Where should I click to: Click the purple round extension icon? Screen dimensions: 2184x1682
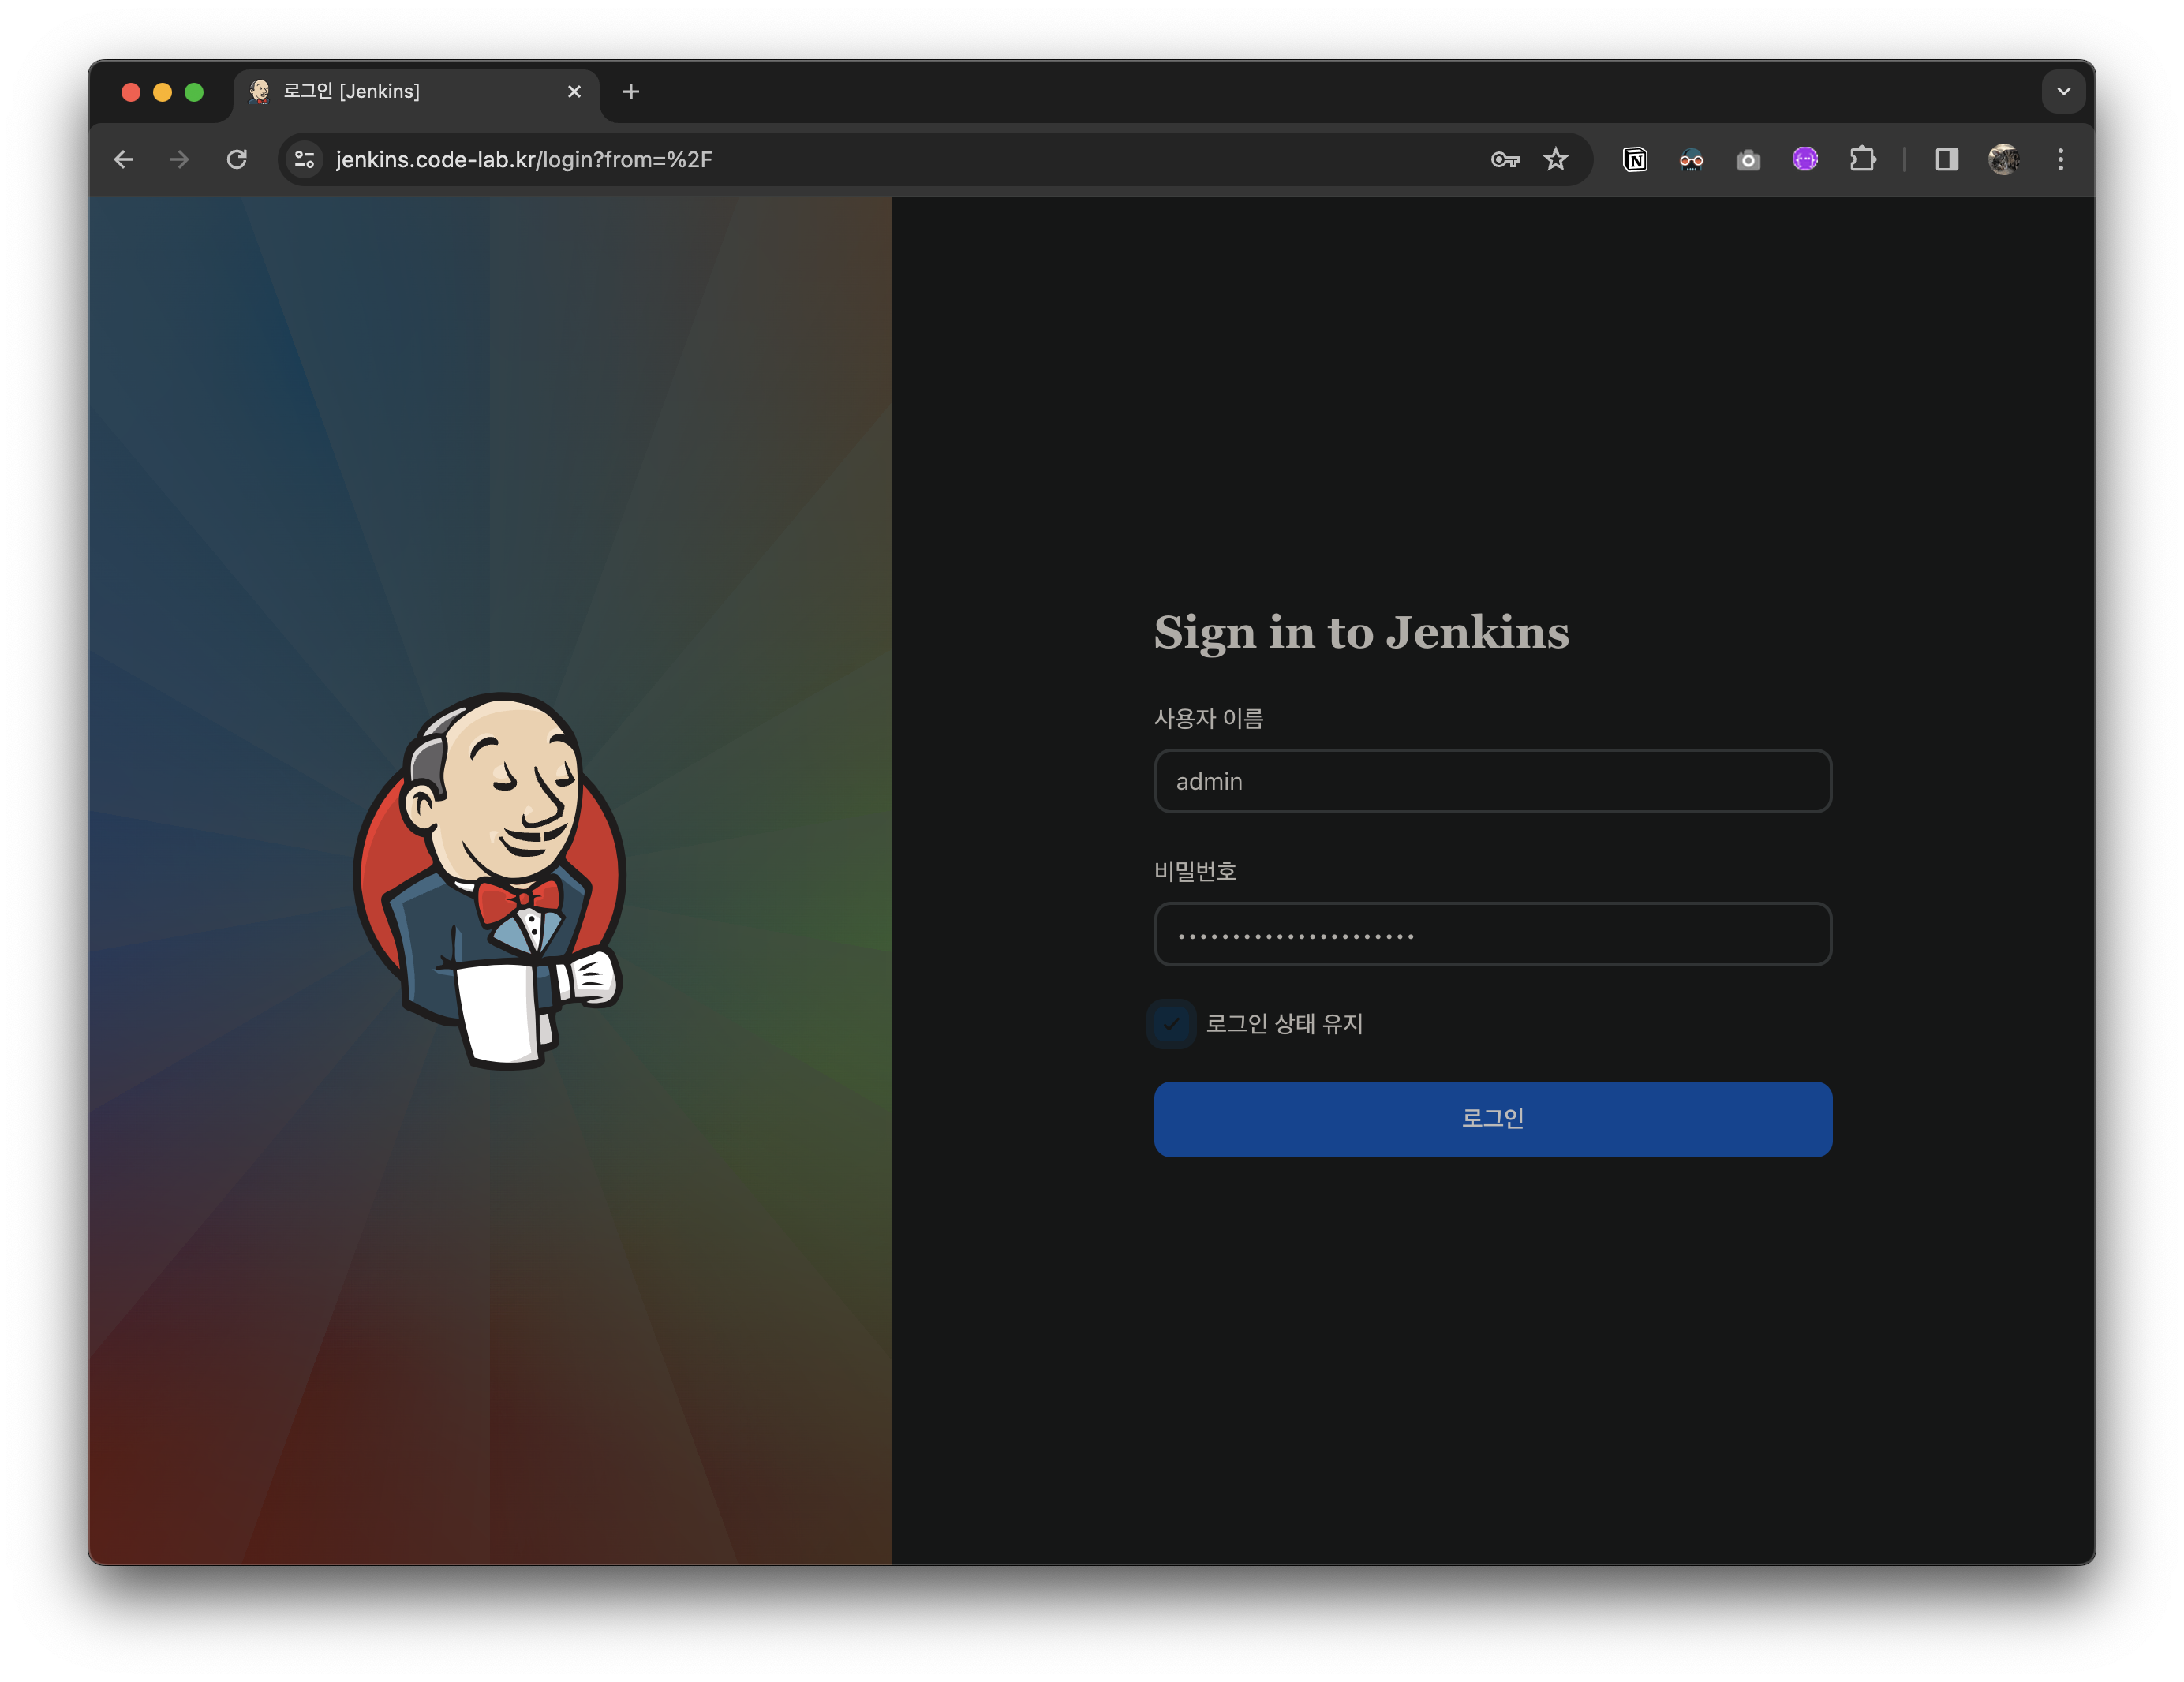pos(1805,160)
